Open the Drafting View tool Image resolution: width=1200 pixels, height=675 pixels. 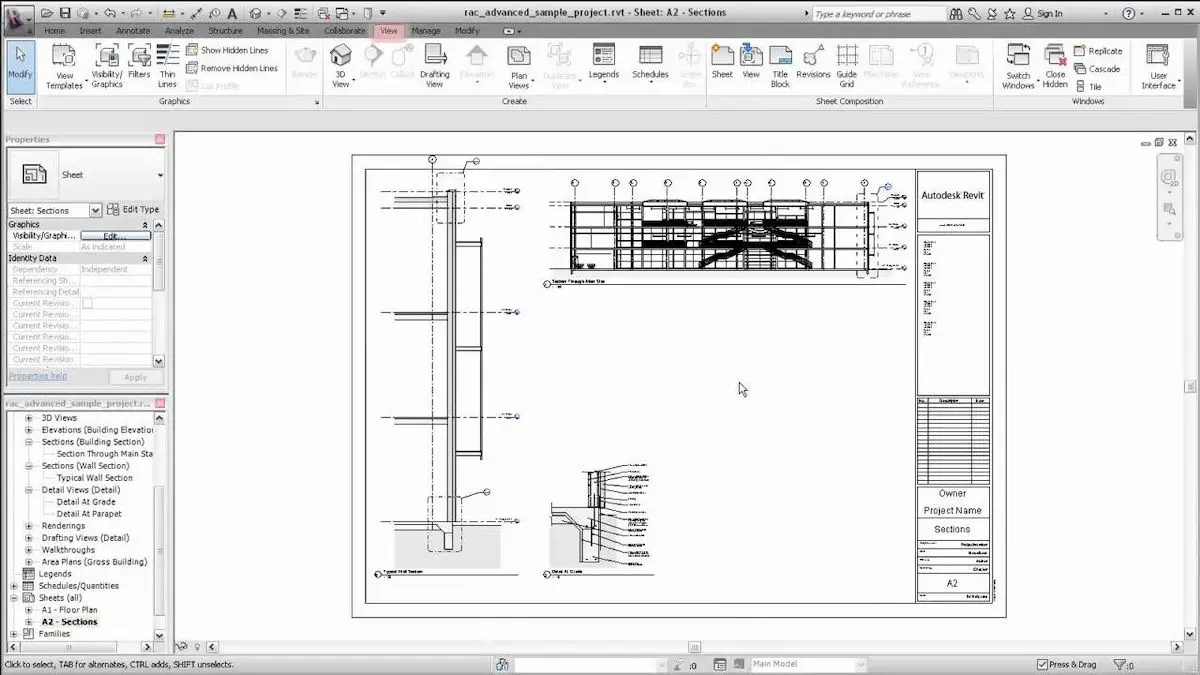coord(434,63)
